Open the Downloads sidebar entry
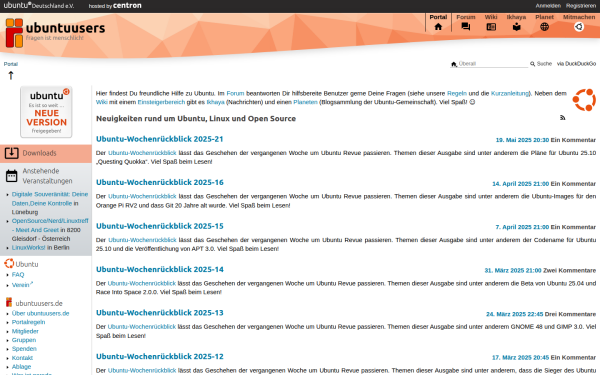The image size is (600, 375). [46, 153]
